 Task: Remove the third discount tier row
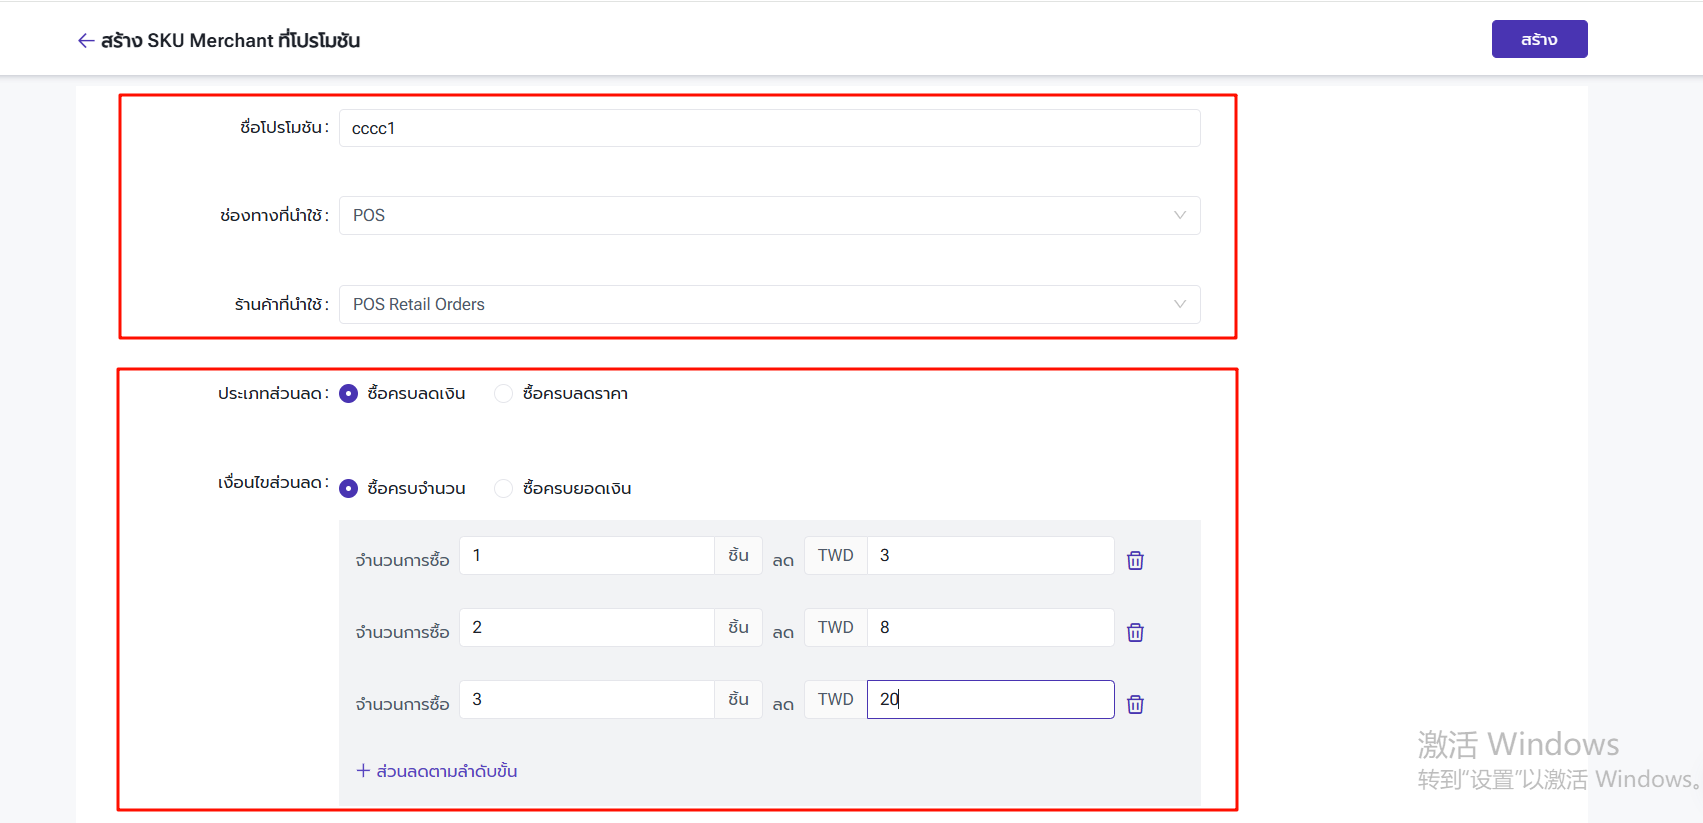tap(1135, 704)
